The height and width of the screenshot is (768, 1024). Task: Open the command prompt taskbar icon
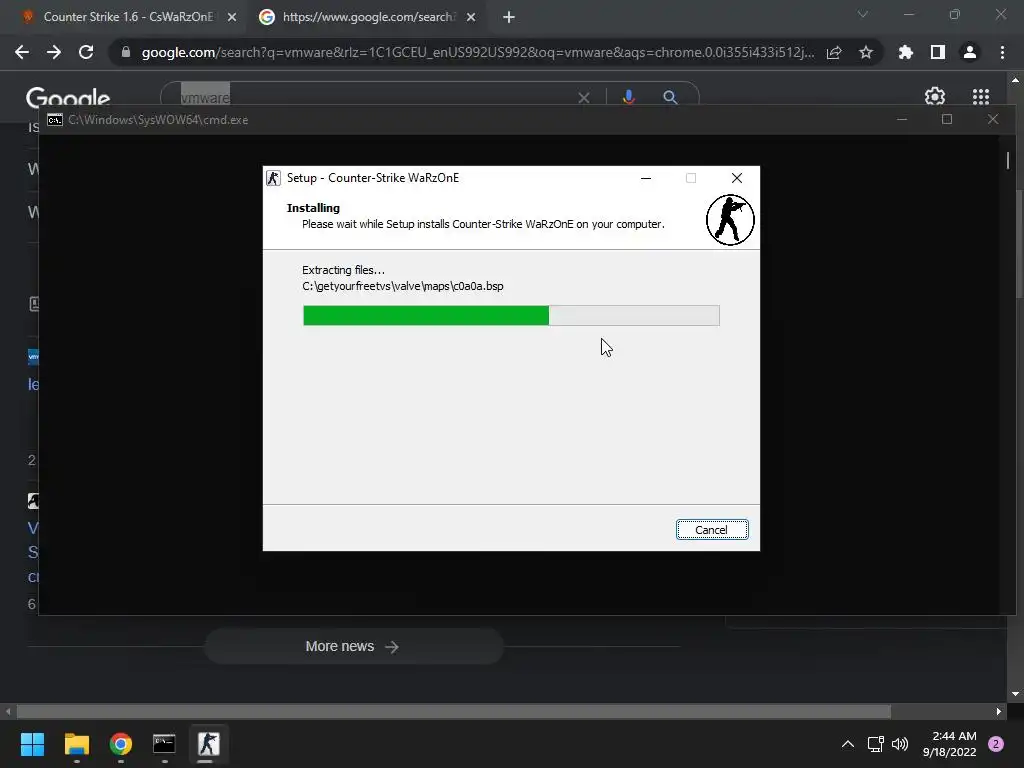coord(165,744)
